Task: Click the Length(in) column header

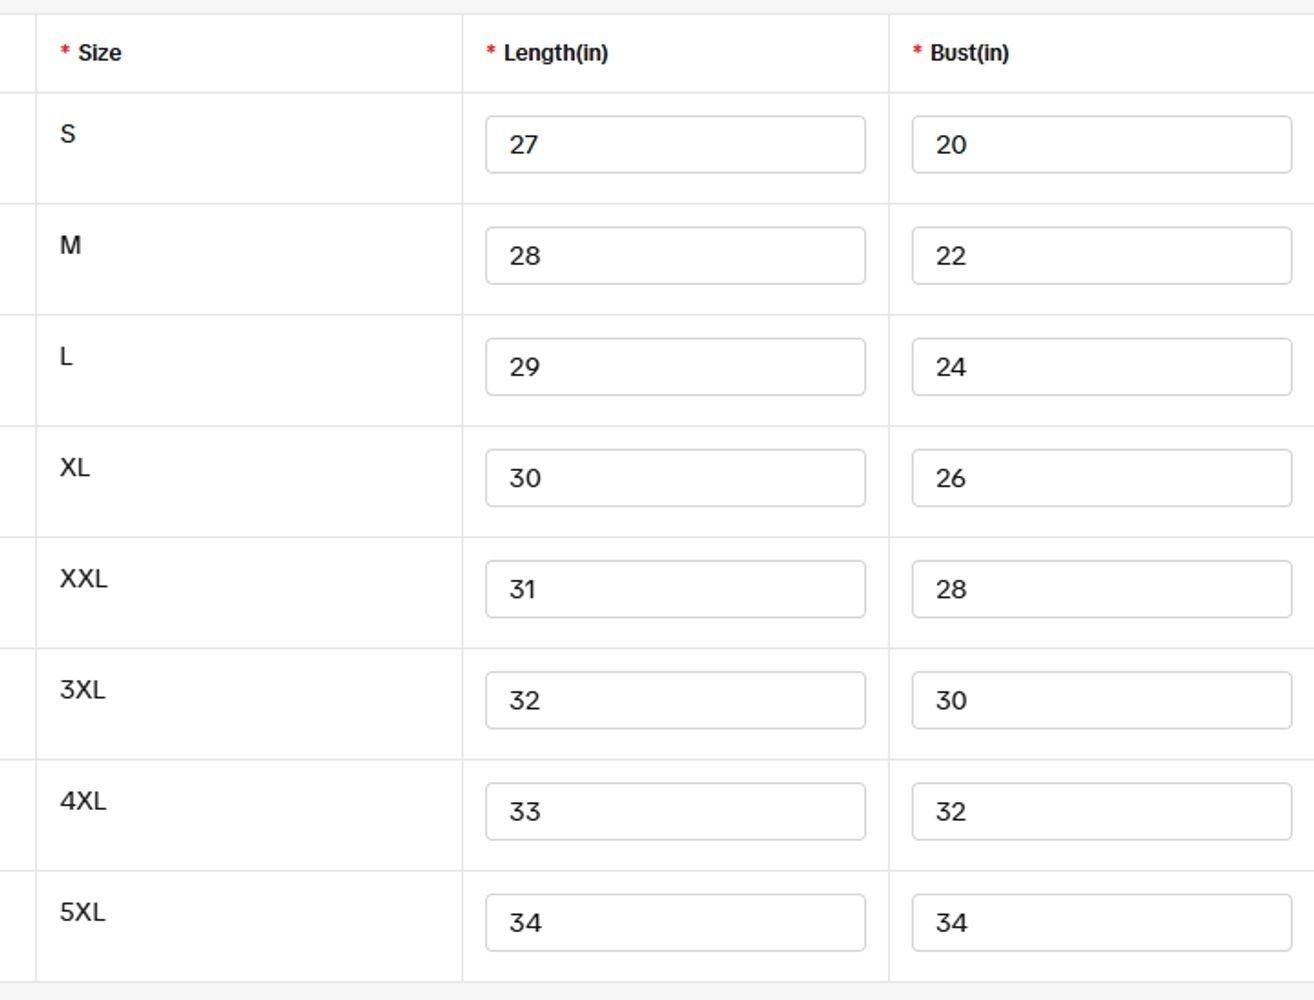Action: point(555,53)
